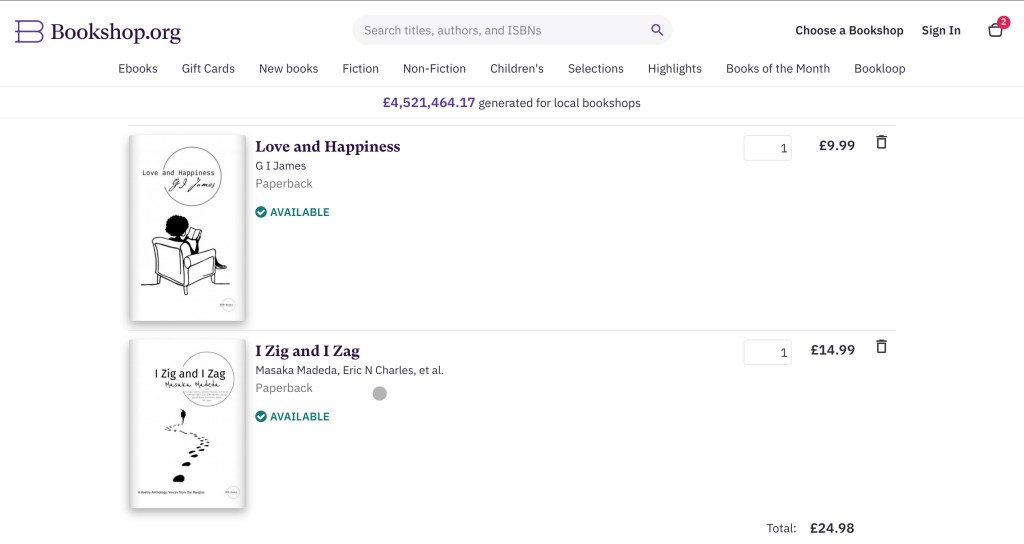
Task: Click the search titles input field
Action: pyautogui.click(x=500, y=30)
